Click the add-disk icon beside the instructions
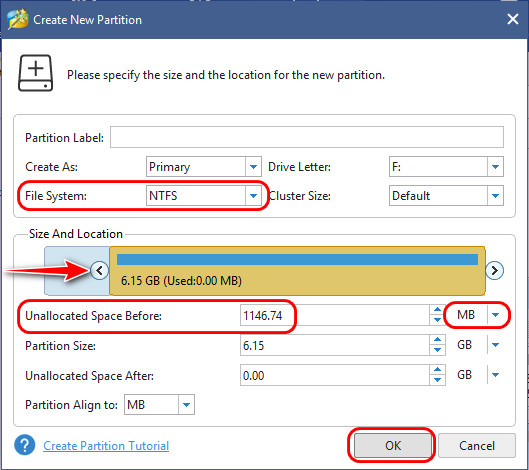The width and height of the screenshot is (529, 470). point(35,73)
